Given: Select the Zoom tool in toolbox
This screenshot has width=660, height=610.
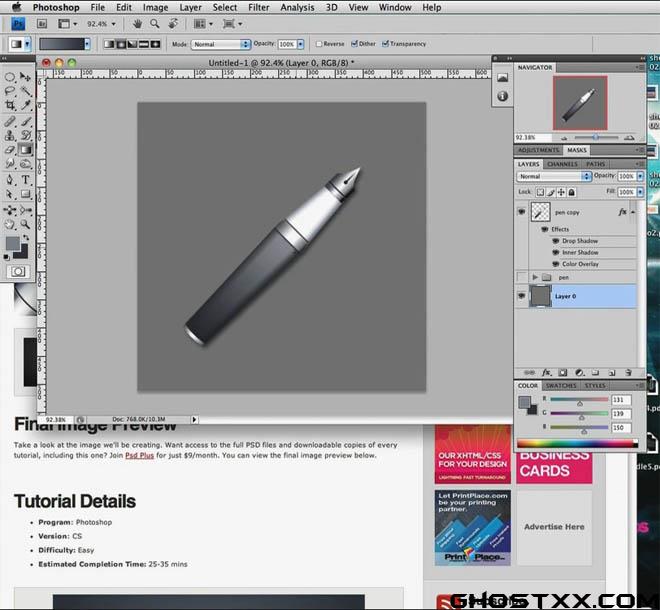Looking at the screenshot, I should tap(26, 224).
